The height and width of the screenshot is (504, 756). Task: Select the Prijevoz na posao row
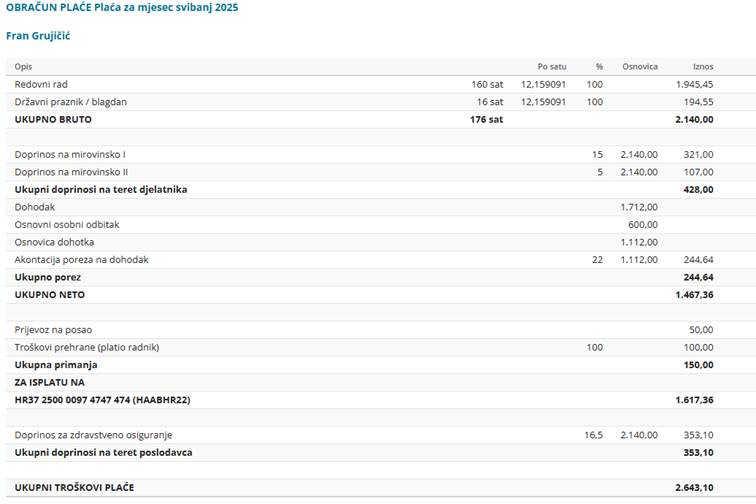tap(381, 330)
